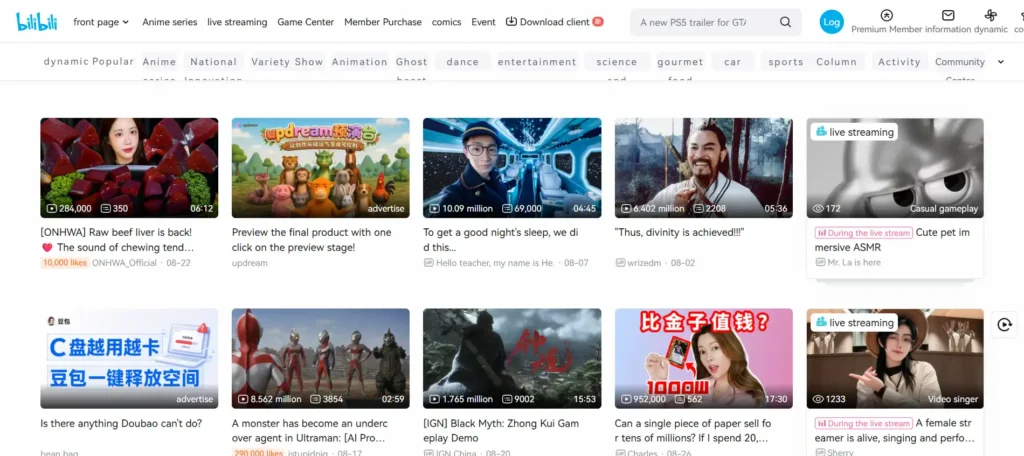
Task: Open updream advertiser name link
Action: pos(249,263)
